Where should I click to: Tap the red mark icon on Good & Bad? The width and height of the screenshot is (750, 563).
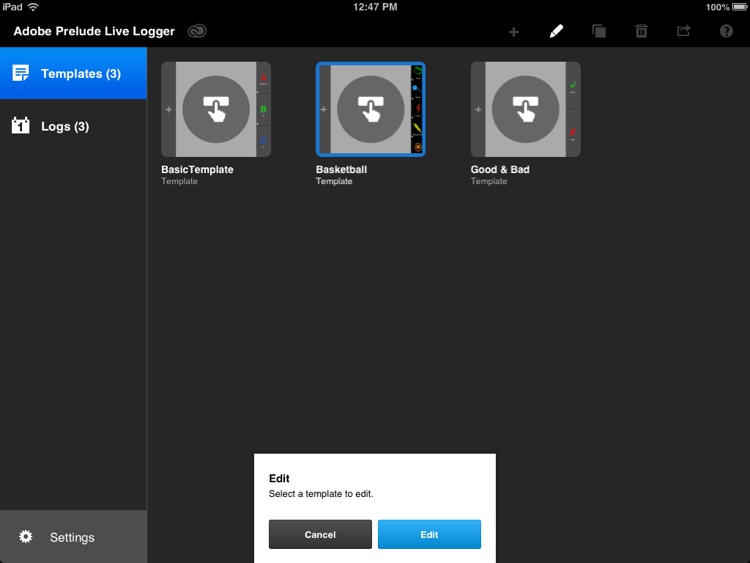point(573,132)
